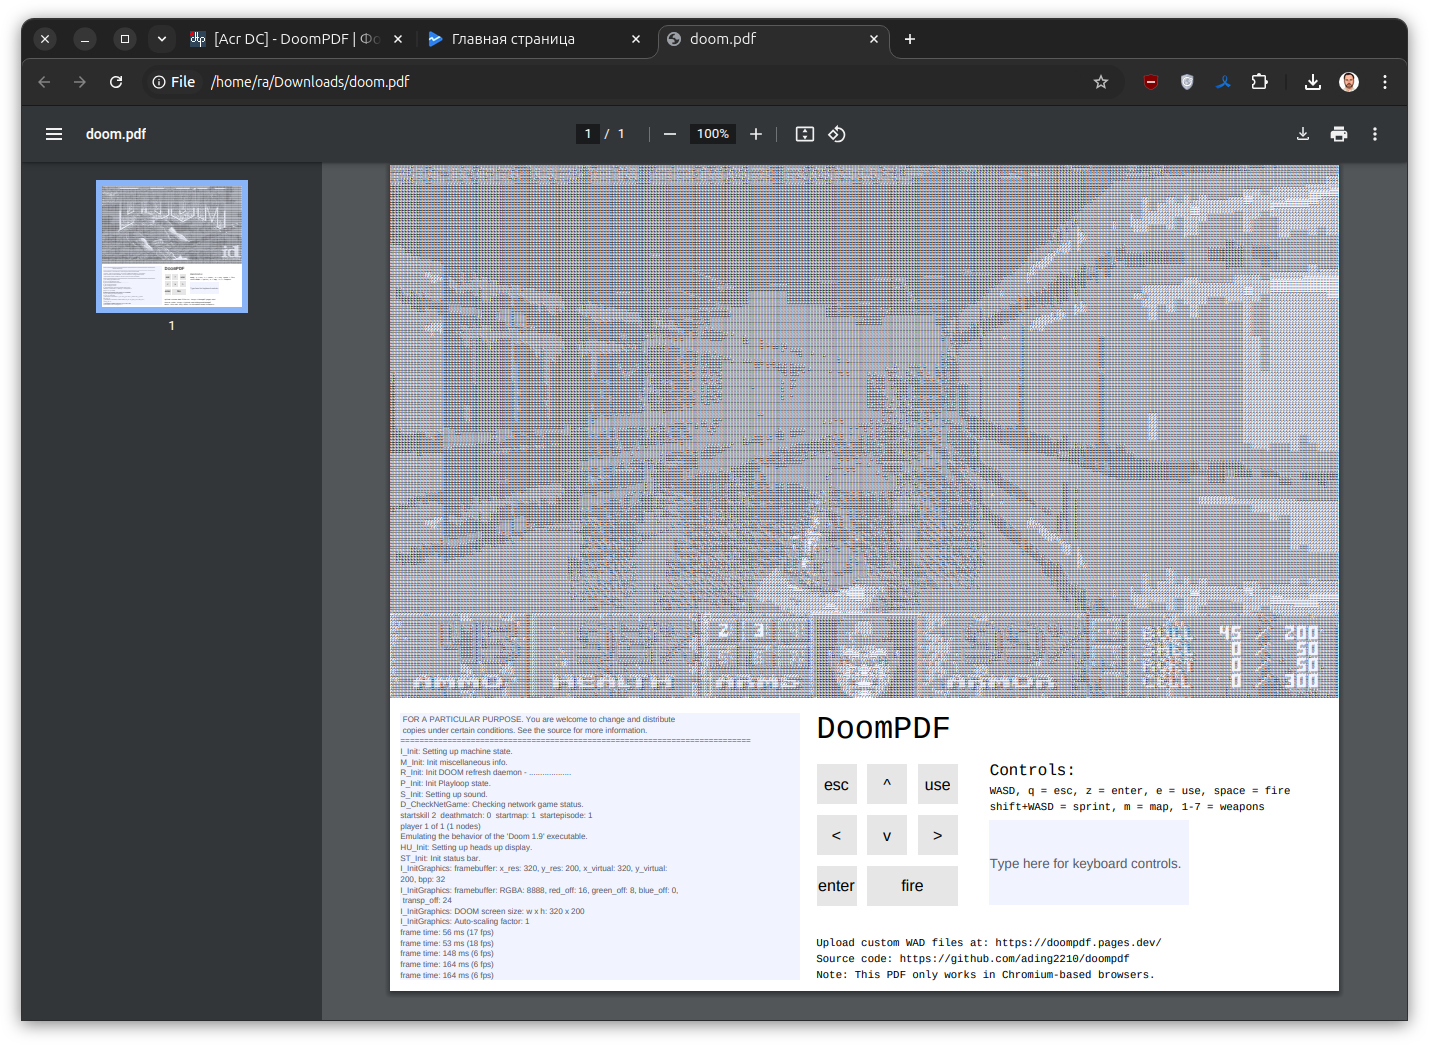Select the page 1 thumbnail
This screenshot has width=1429, height=1045.
(172, 246)
